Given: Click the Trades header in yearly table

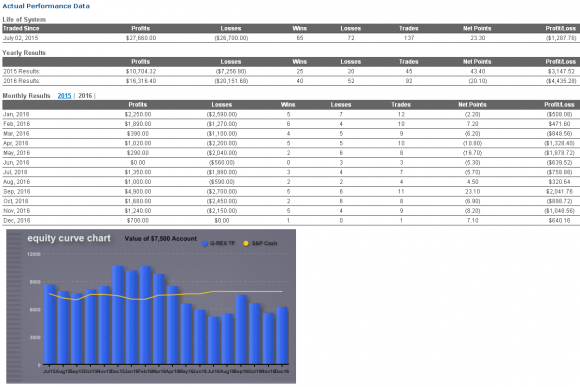Looking at the screenshot, I should 409,61.
